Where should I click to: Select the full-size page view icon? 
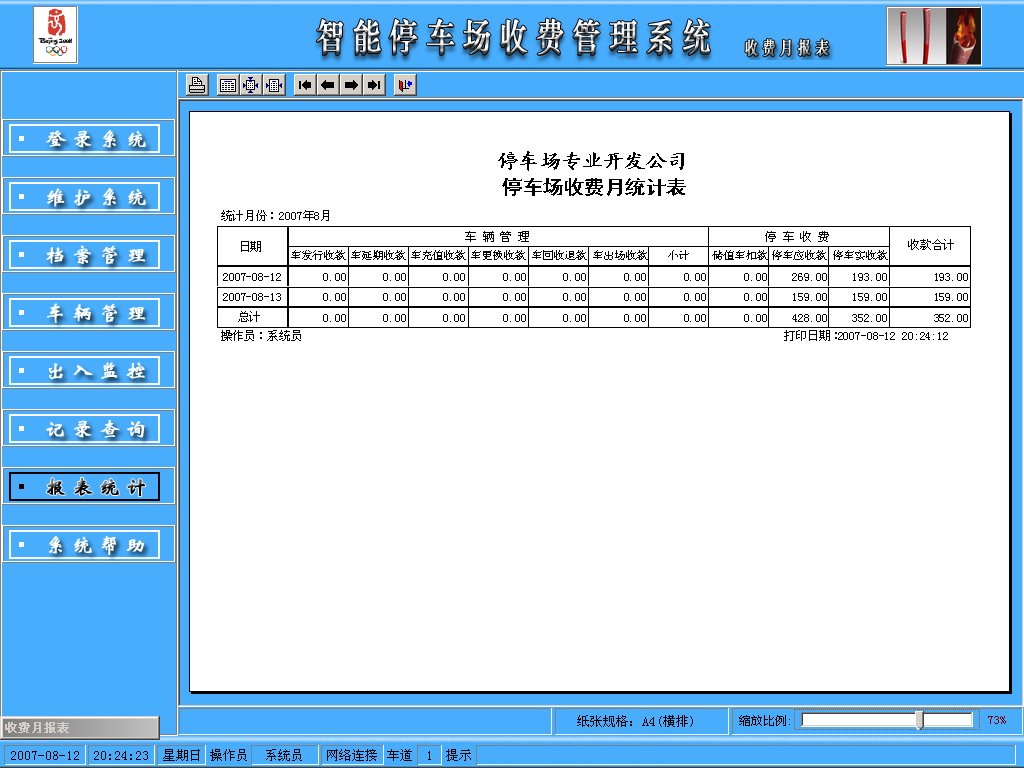(x=228, y=85)
